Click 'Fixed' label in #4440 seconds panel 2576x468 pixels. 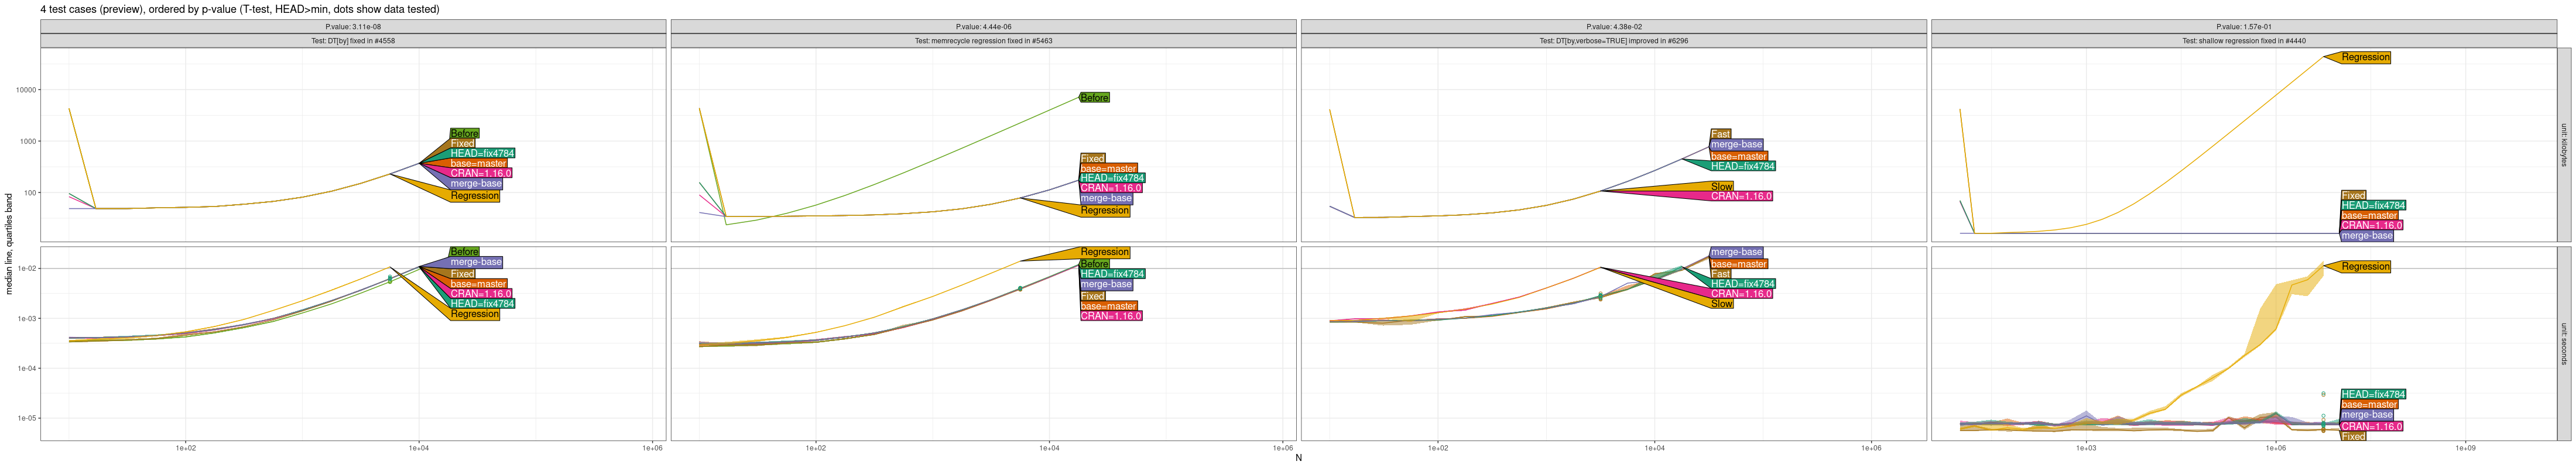(x=2354, y=437)
